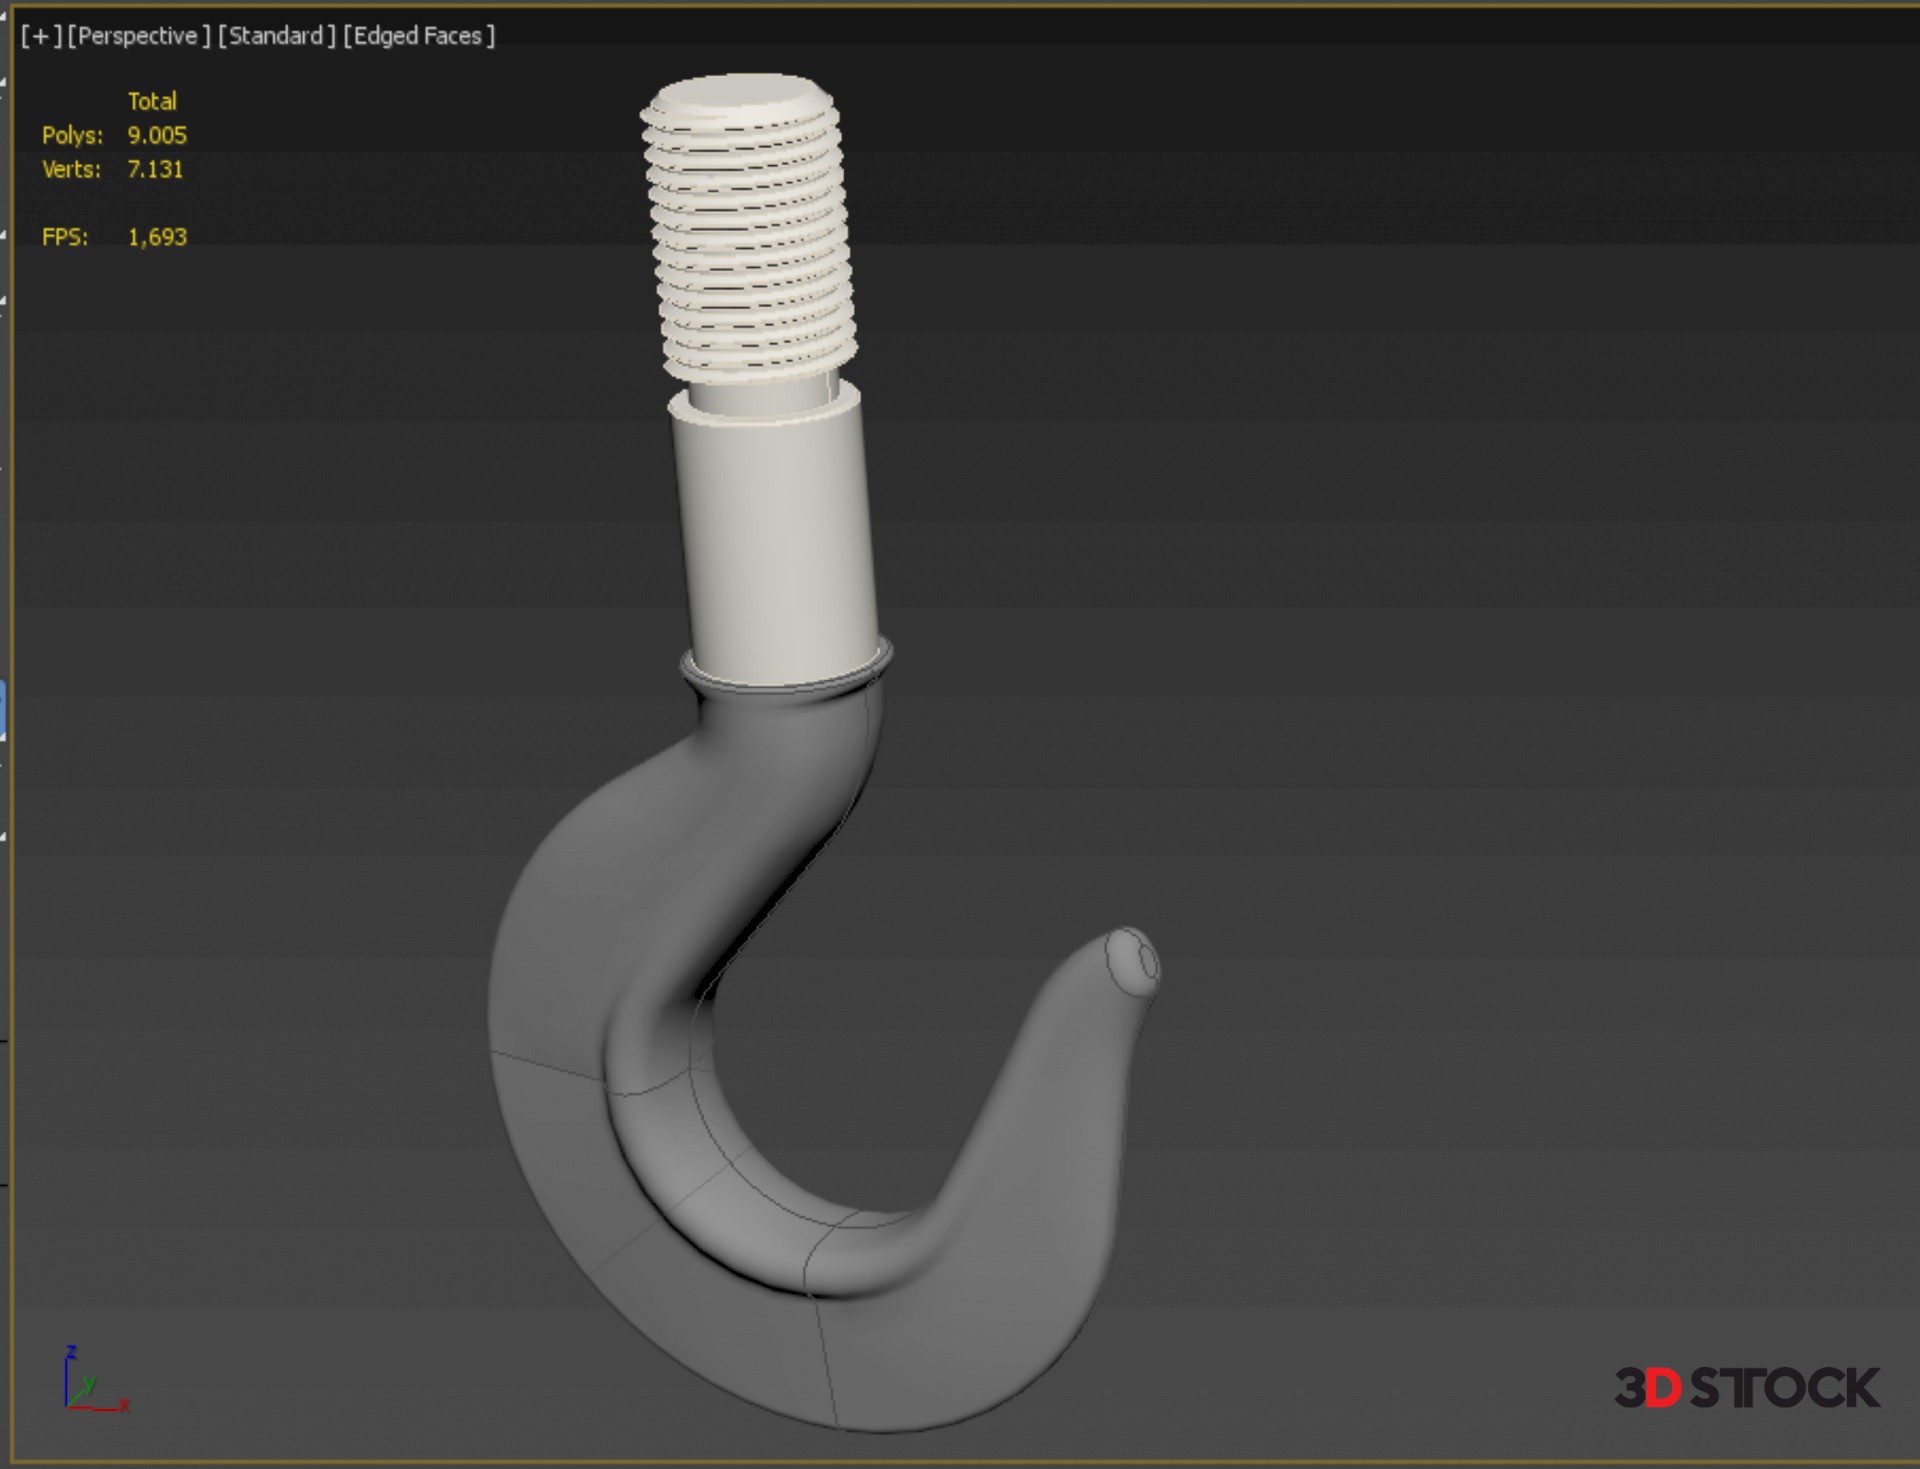Screen dimensions: 1920x1469
Task: Click the highlighted blue tab on left edge
Action: [x=3, y=710]
